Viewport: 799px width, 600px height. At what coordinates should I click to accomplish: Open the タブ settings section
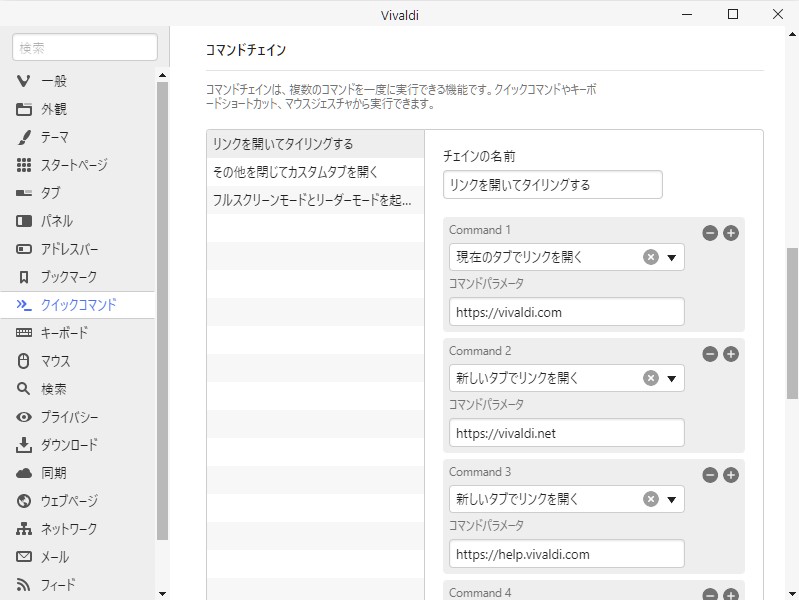[77, 193]
